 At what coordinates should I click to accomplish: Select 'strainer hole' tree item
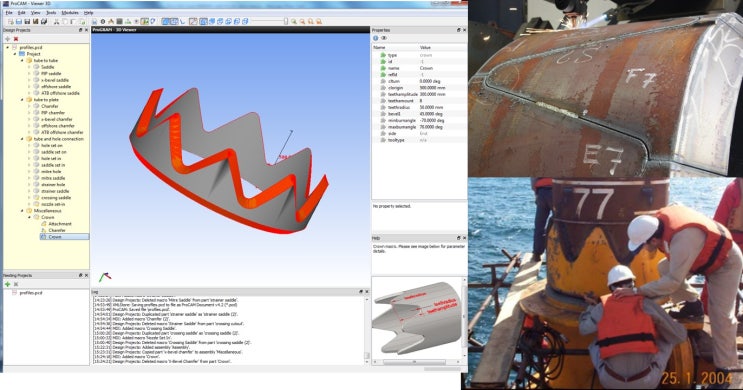point(53,184)
